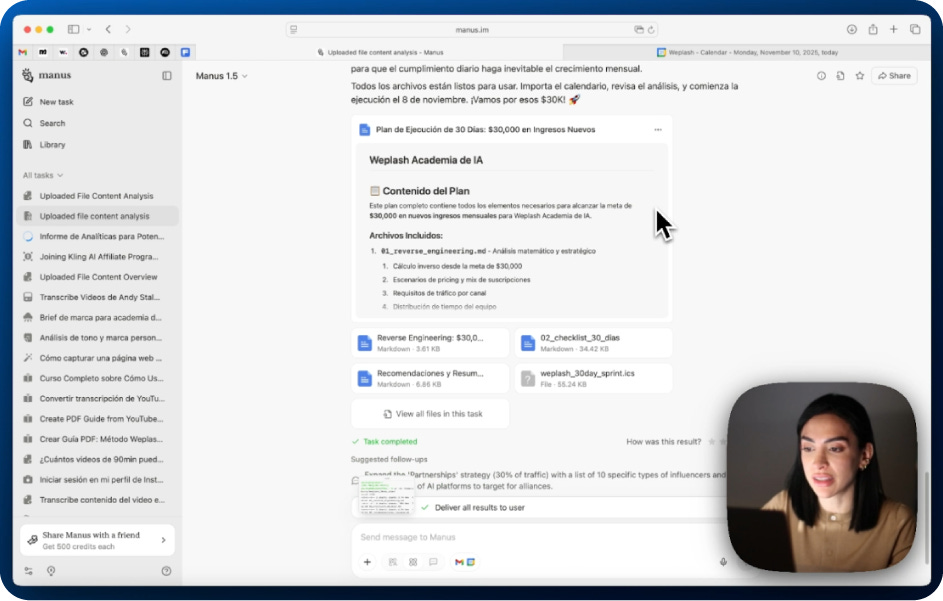Go back in browser history

tap(108, 29)
